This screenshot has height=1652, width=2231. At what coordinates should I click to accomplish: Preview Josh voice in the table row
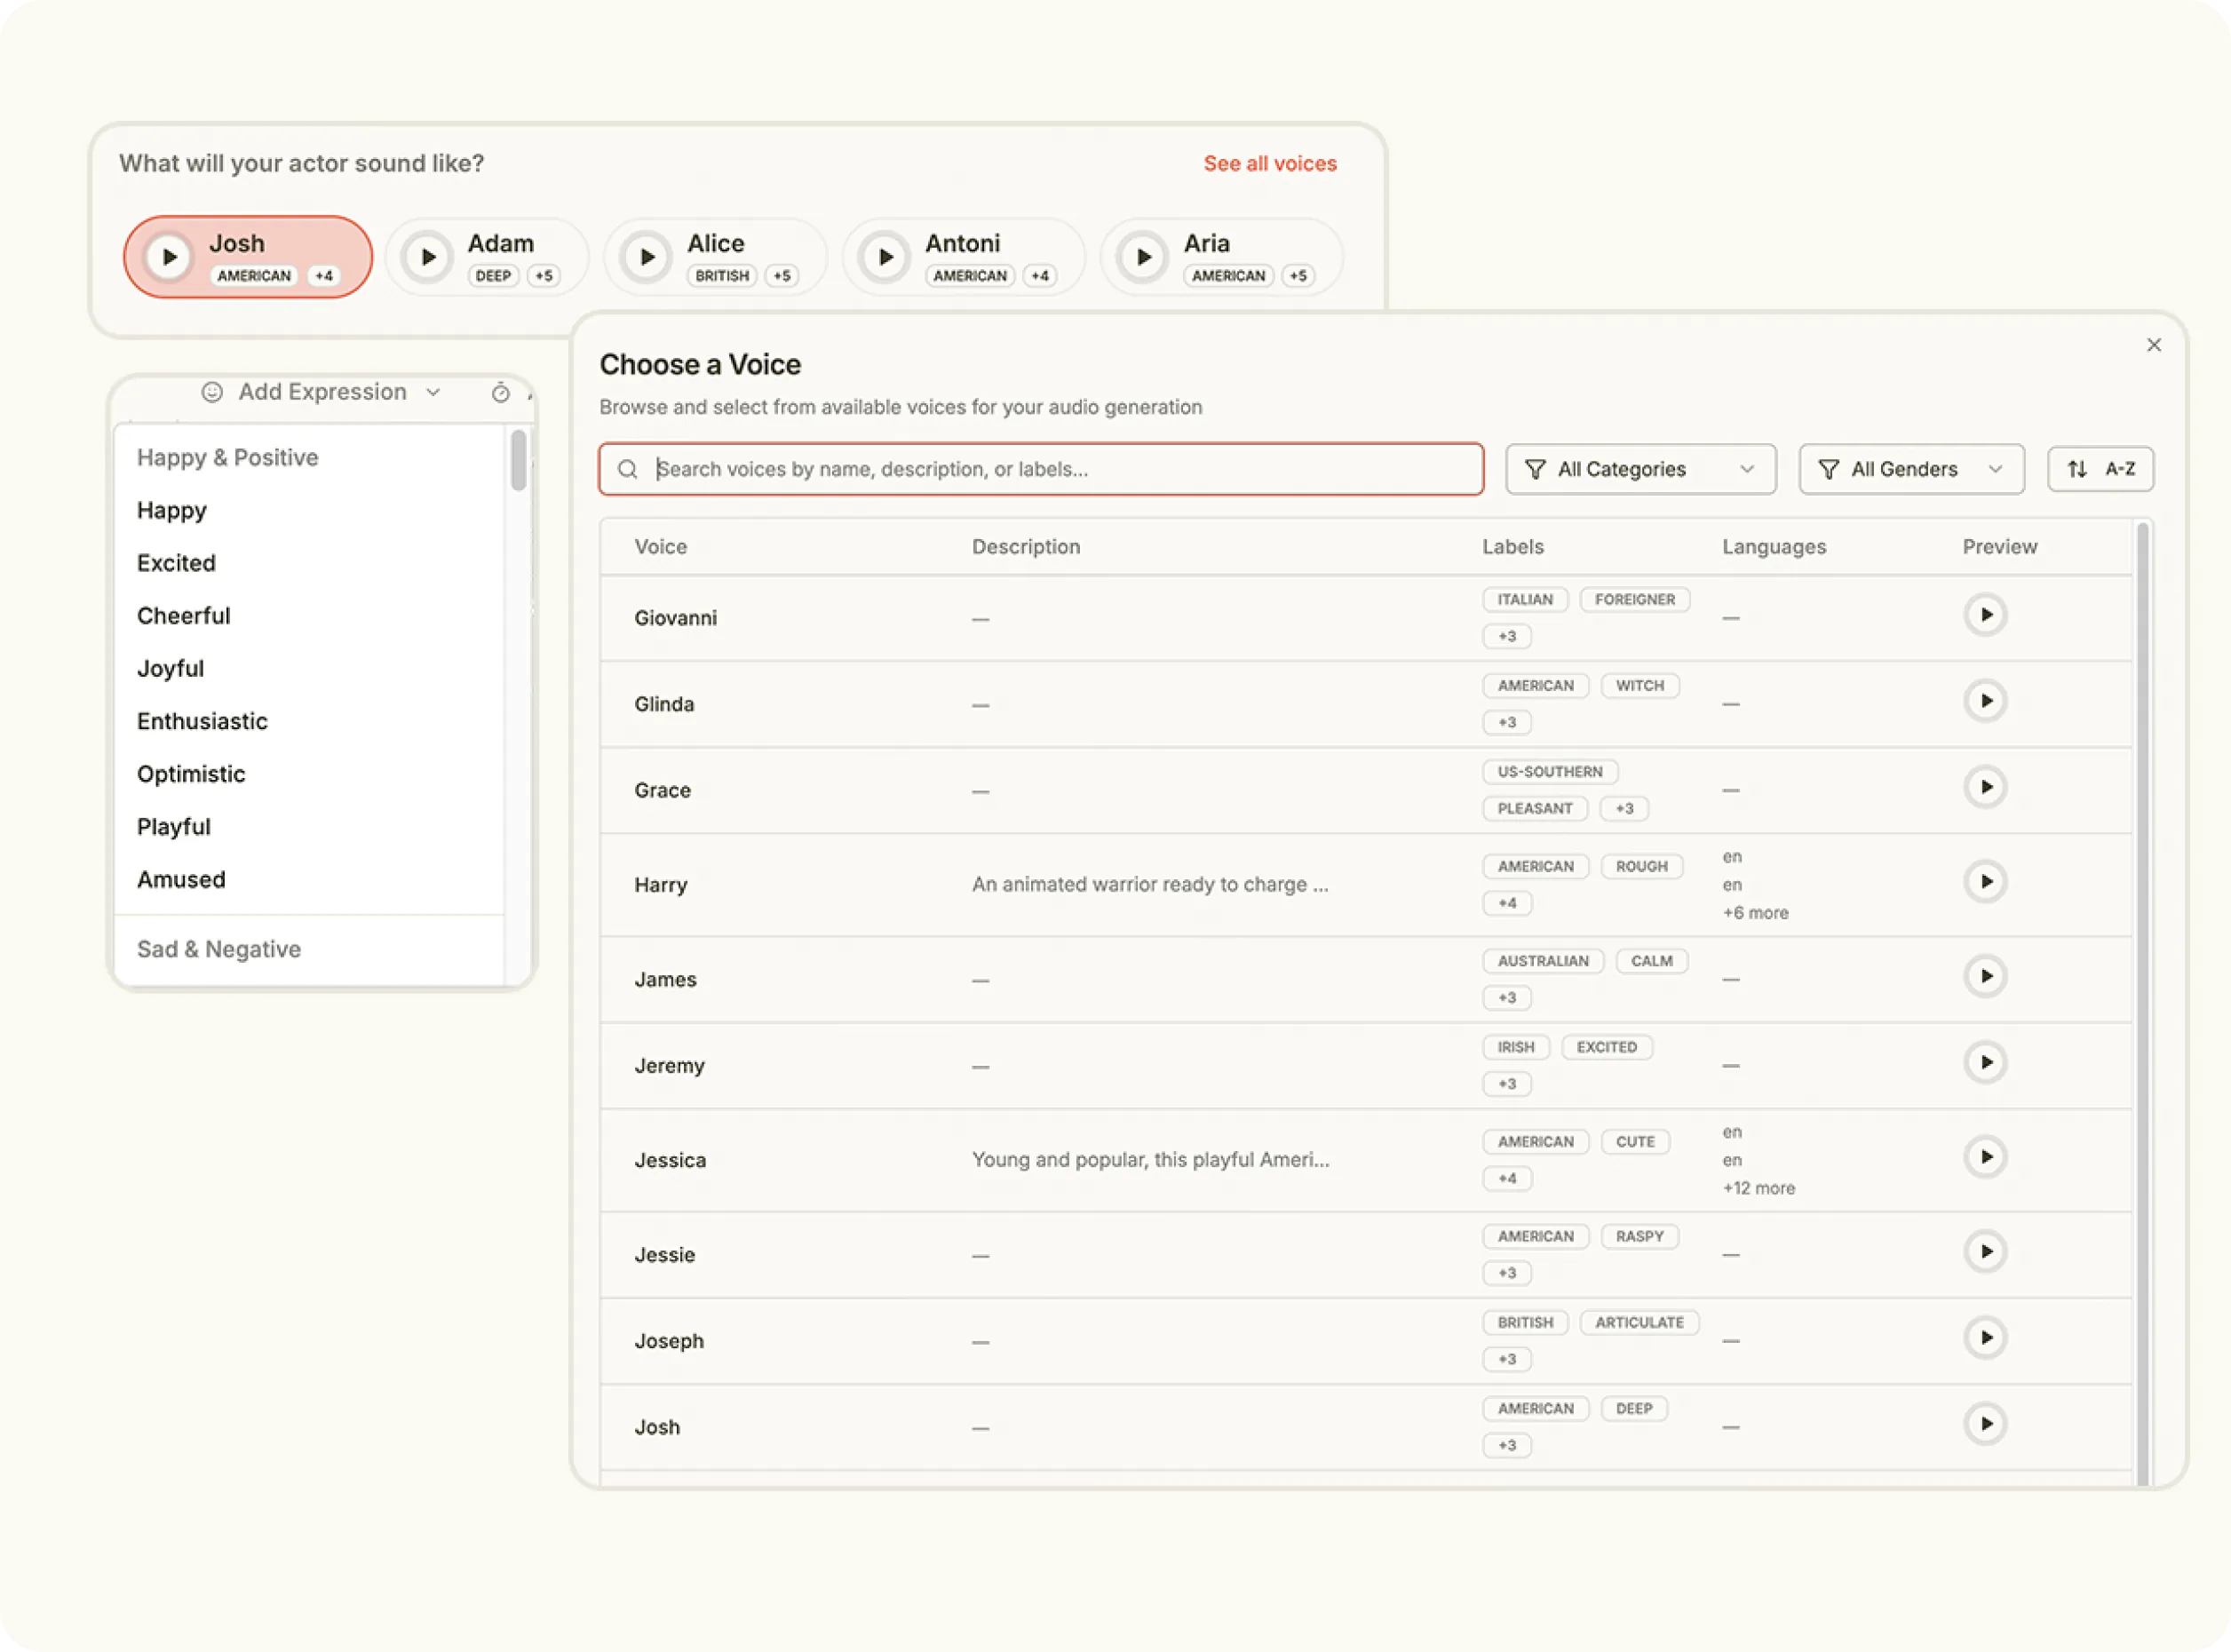click(x=1986, y=1424)
